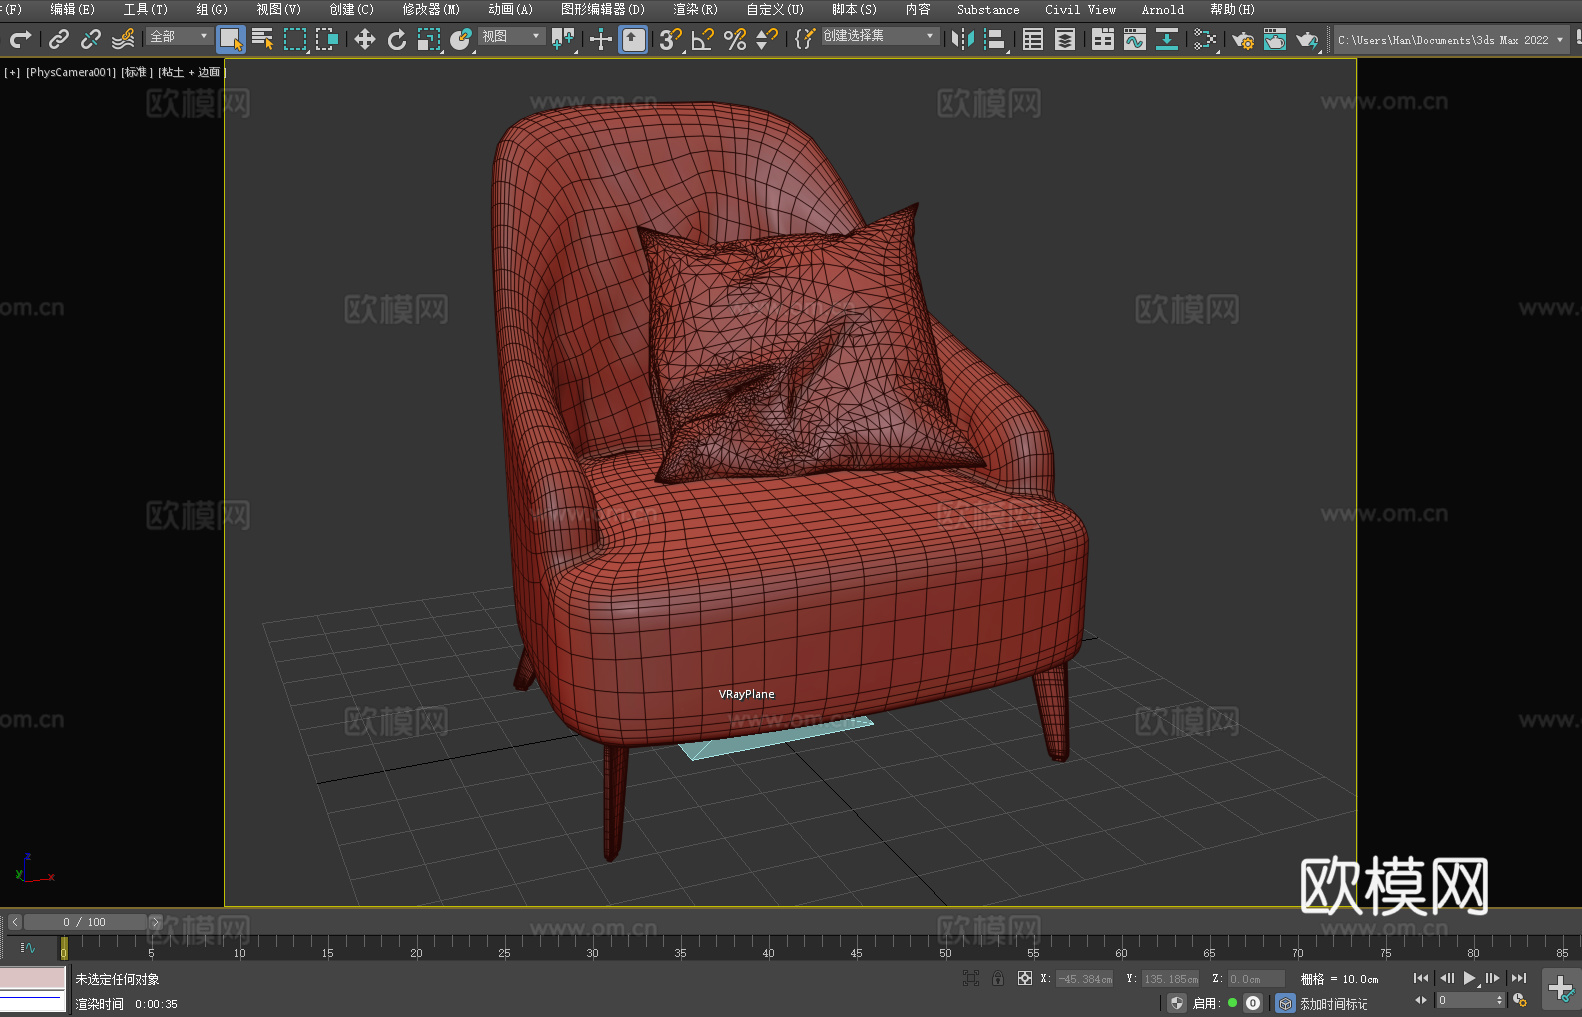
Task: Open the Substance menu
Action: (988, 9)
